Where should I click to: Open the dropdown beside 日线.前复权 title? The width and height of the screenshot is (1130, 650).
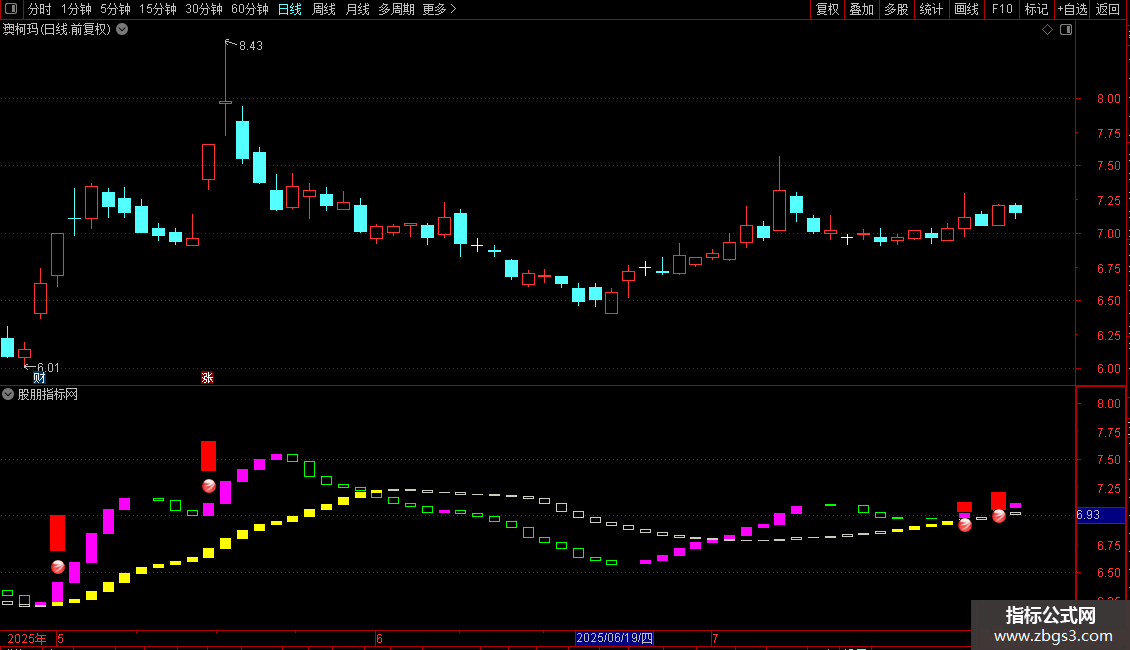(x=123, y=30)
